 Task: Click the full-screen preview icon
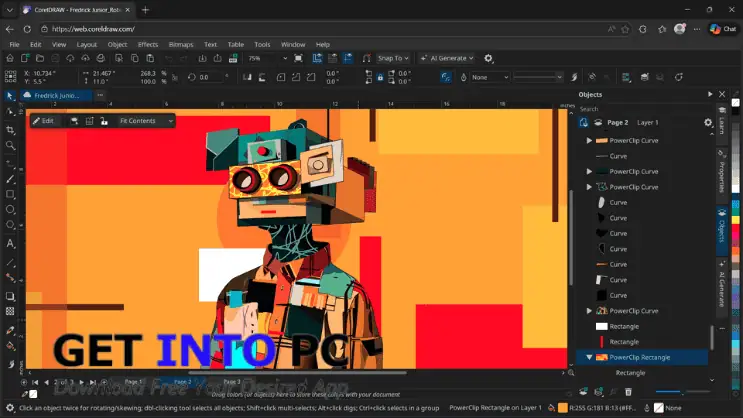298,58
